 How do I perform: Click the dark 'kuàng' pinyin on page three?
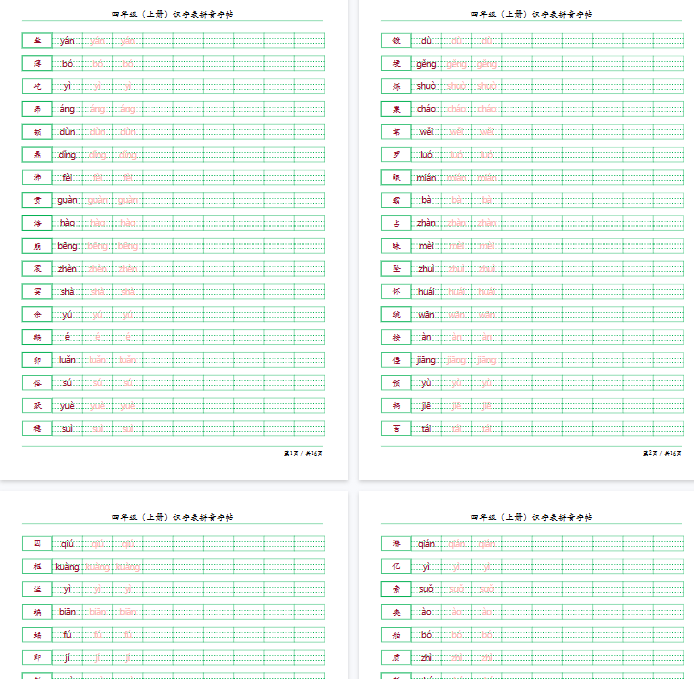pyautogui.click(x=67, y=566)
